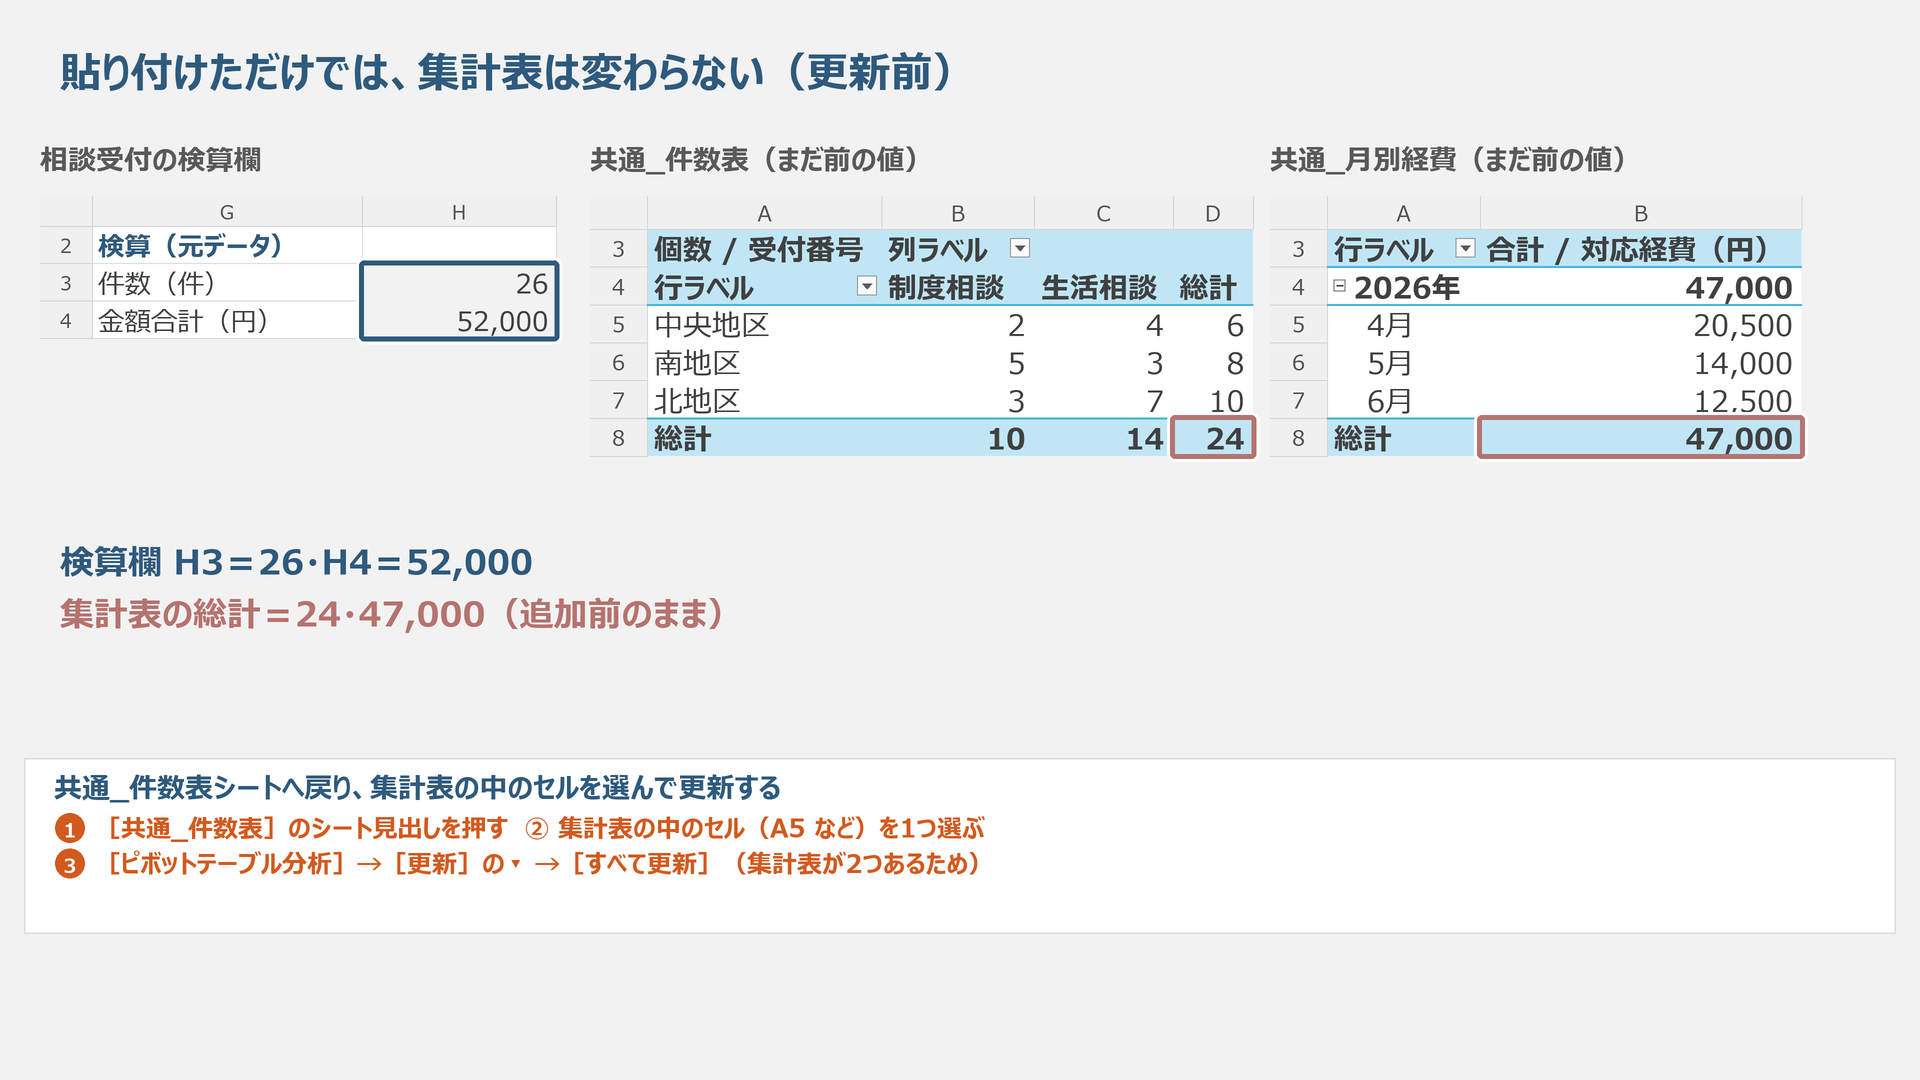Image resolution: width=1920 pixels, height=1080 pixels.
Task: Select column H header in 相談受付
Action: click(x=459, y=212)
